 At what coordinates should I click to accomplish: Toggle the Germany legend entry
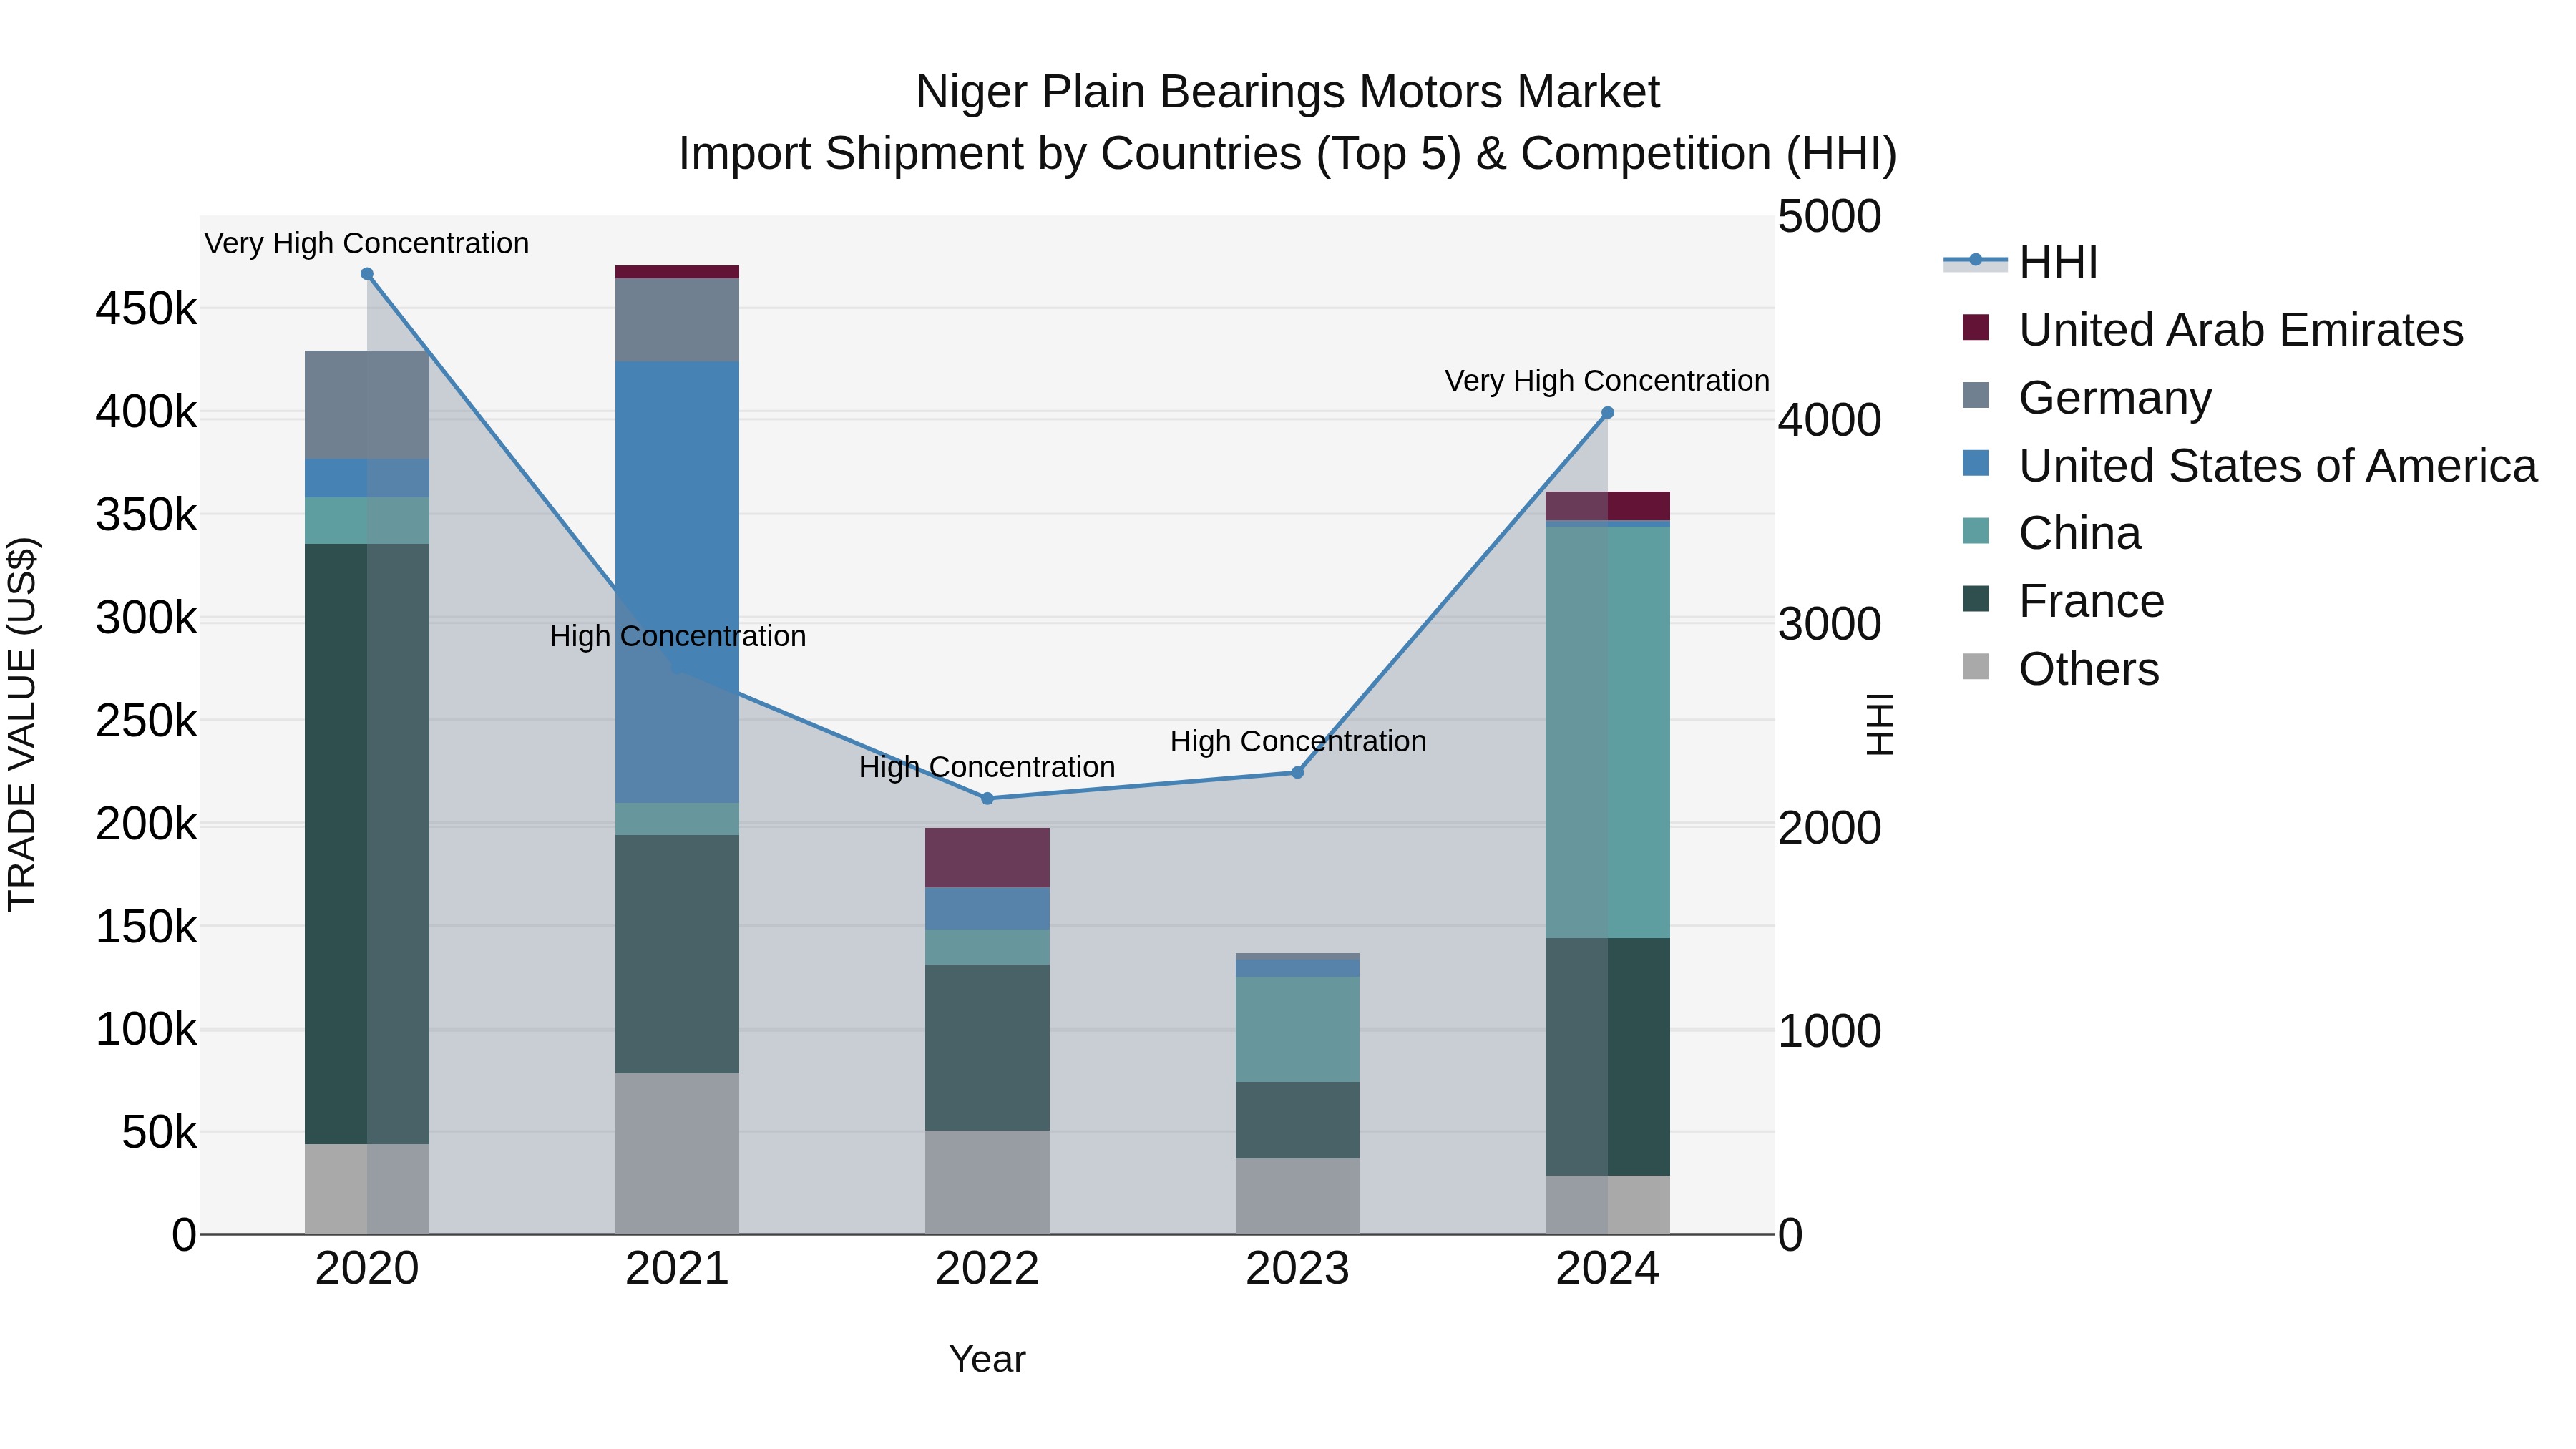[2087, 397]
